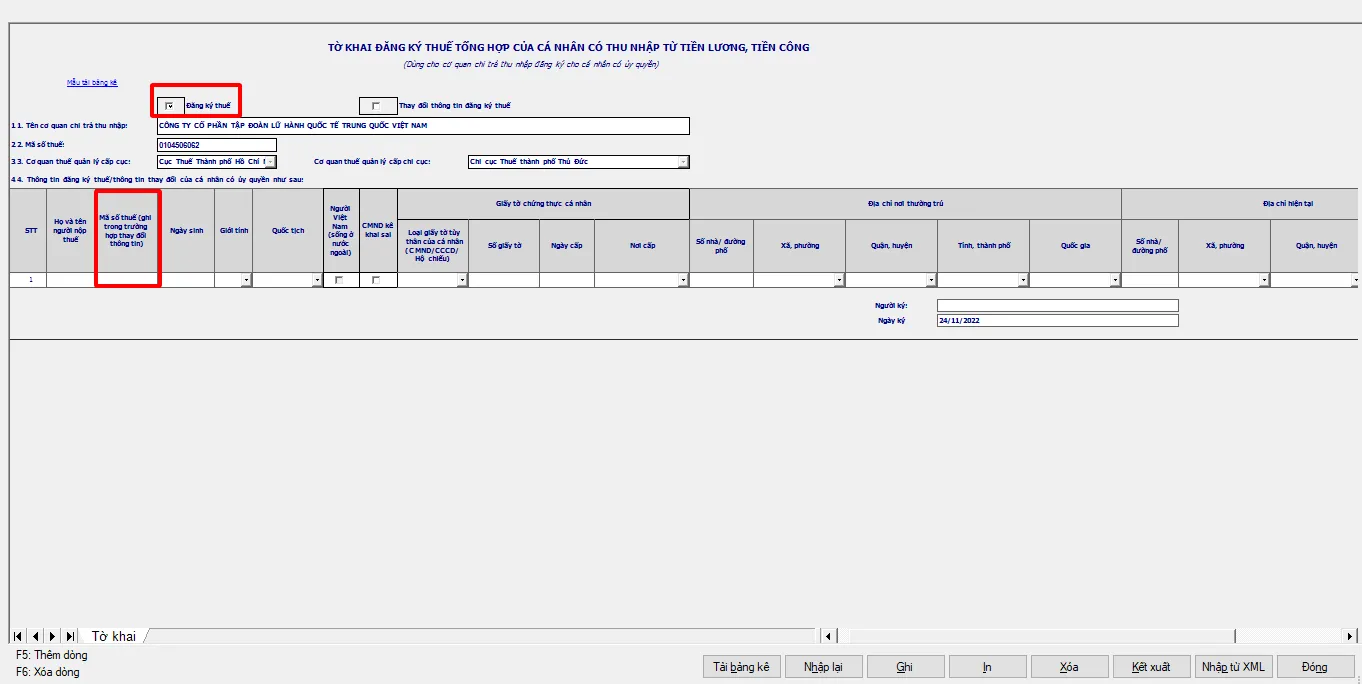Click Số giấy tờ cell in row 1
This screenshot has height=684, width=1362.
[x=504, y=280]
